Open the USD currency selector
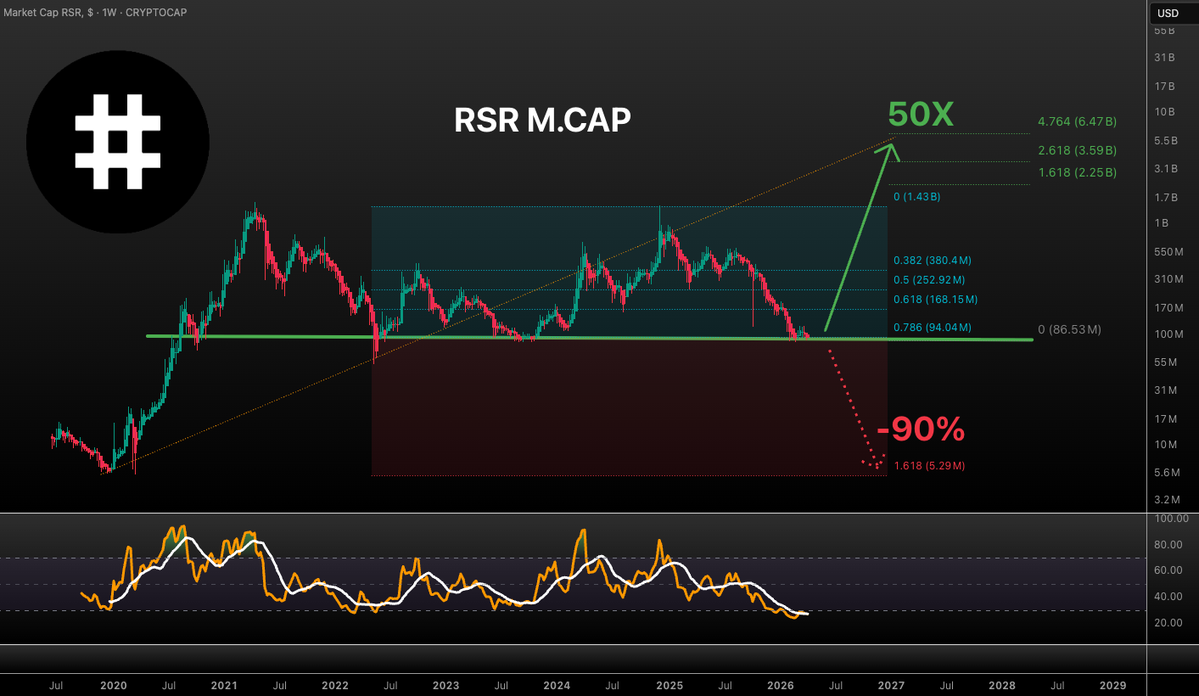 pos(1168,13)
